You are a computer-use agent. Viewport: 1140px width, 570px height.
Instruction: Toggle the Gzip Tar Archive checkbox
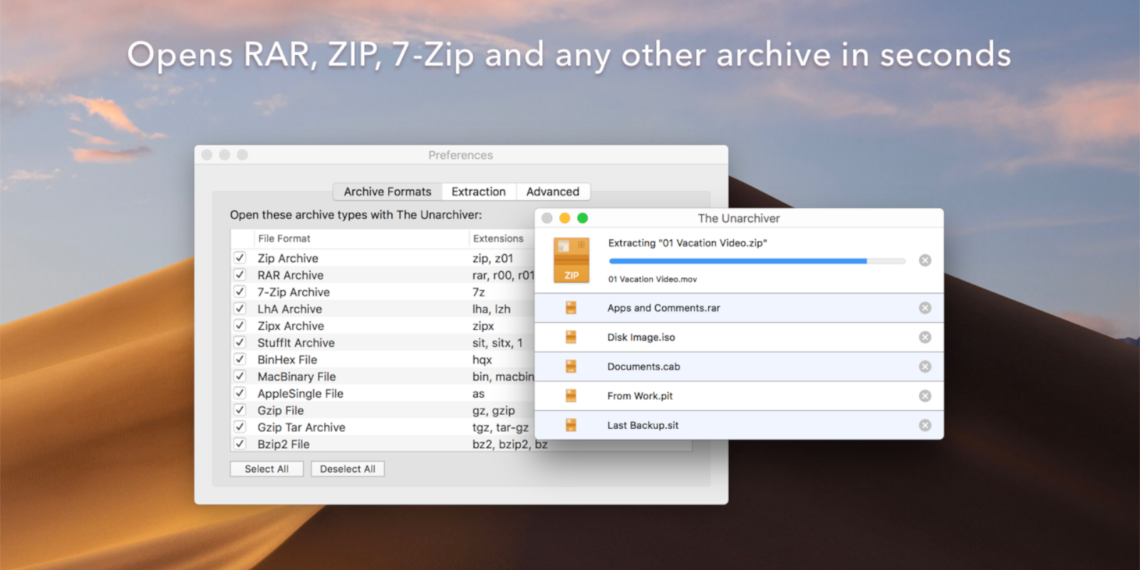point(240,427)
